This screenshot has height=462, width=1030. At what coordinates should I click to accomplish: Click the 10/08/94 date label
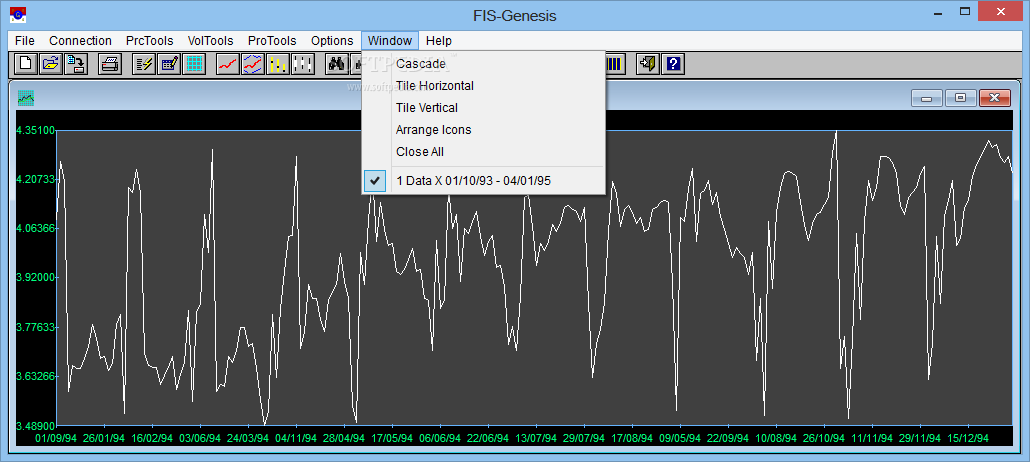coord(776,438)
